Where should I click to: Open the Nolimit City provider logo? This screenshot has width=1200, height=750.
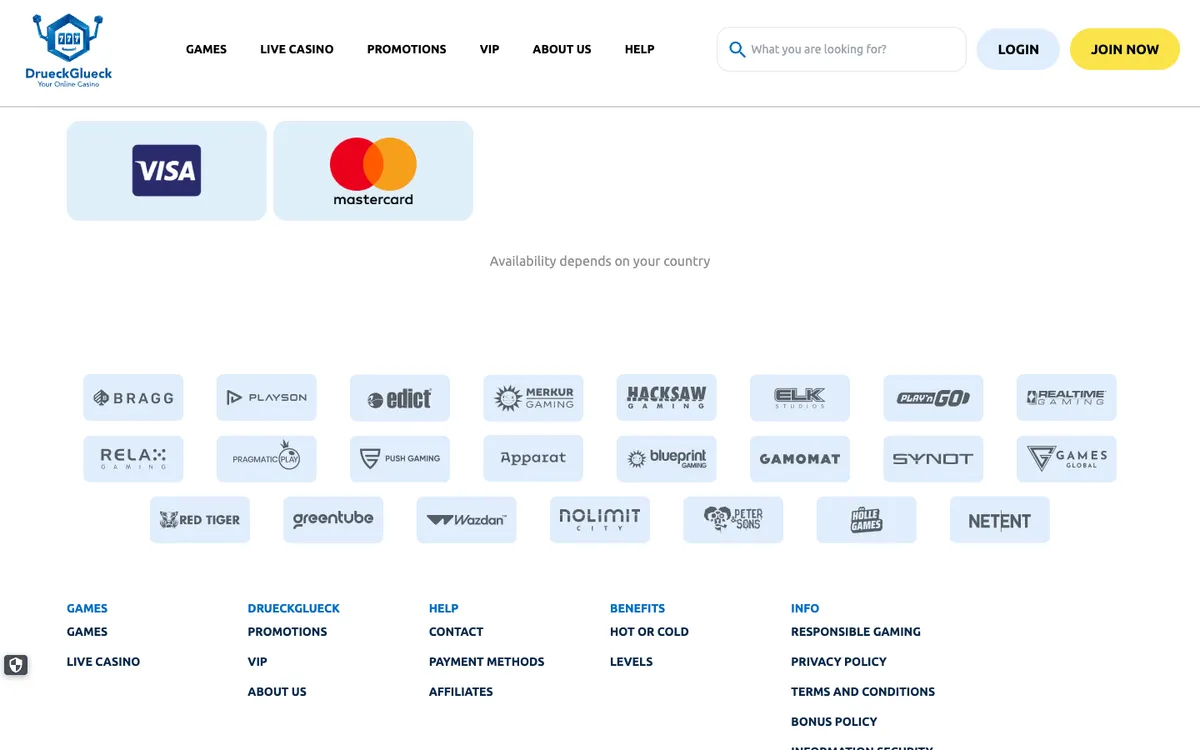pyautogui.click(x=600, y=520)
